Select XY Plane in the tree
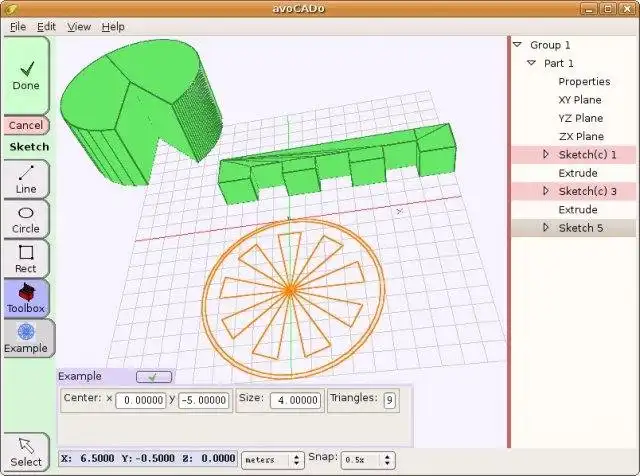Screen dimensions: 640x476 click(x=580, y=100)
